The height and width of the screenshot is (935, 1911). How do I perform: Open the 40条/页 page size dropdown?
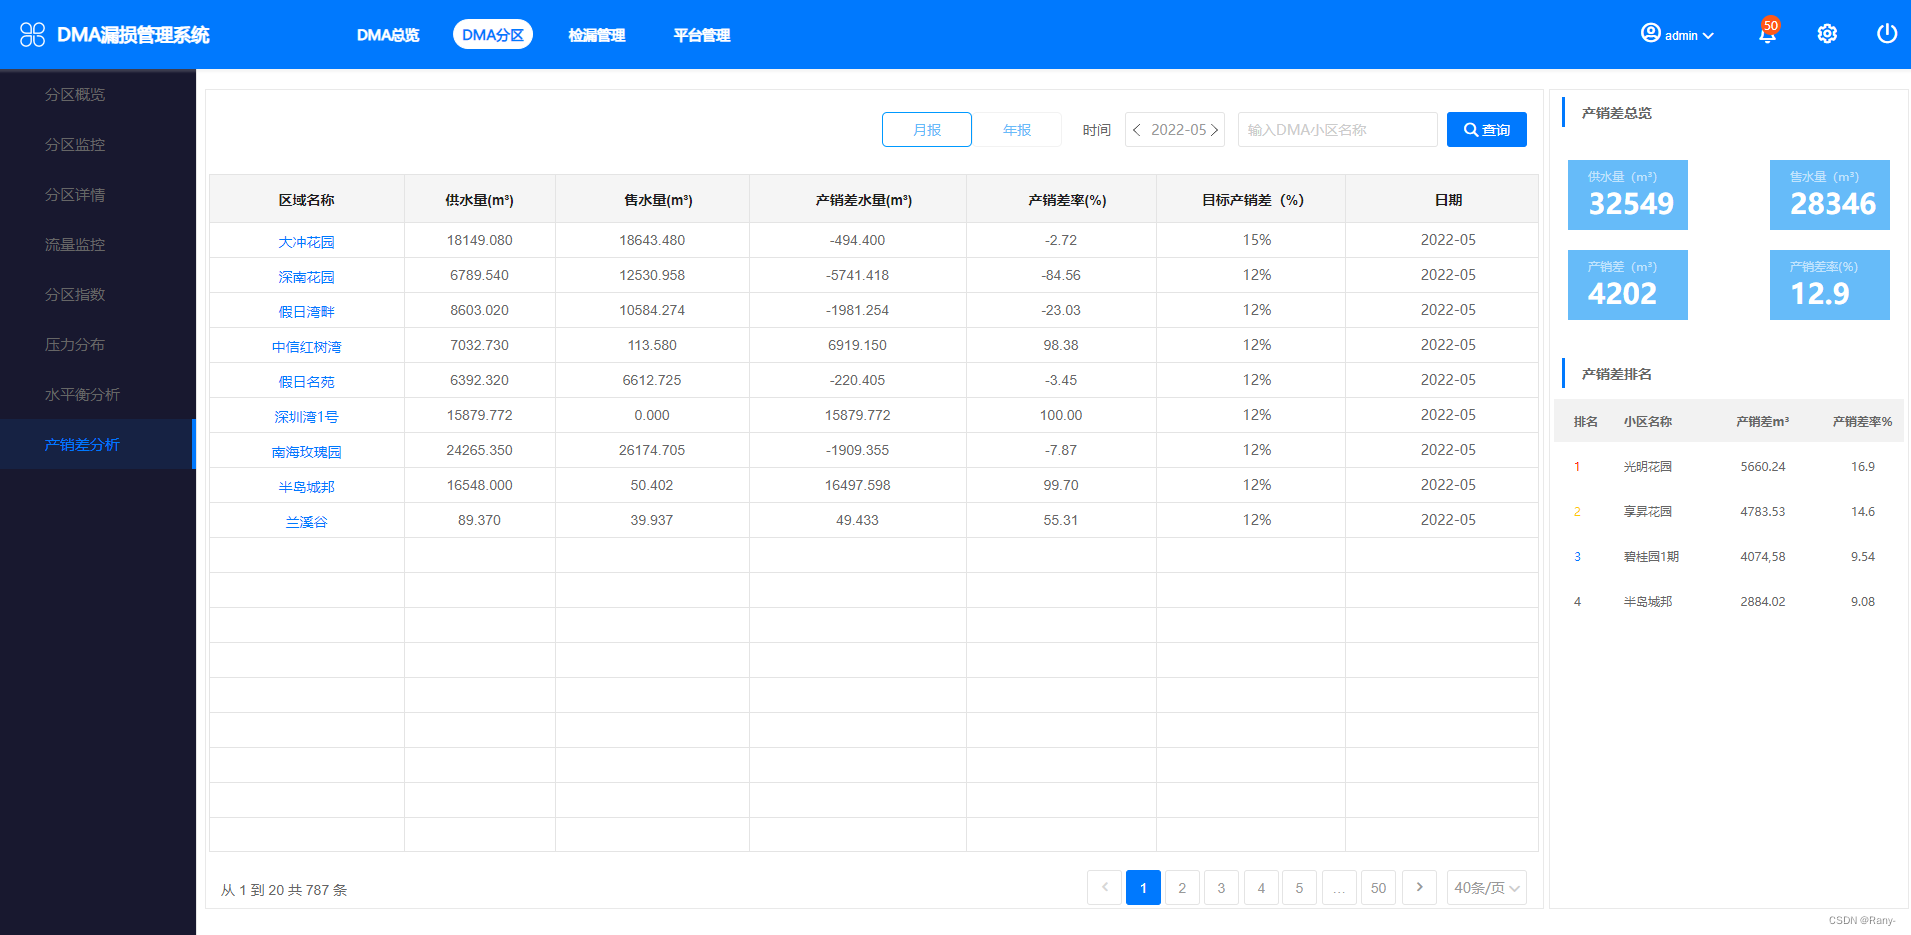1486,888
